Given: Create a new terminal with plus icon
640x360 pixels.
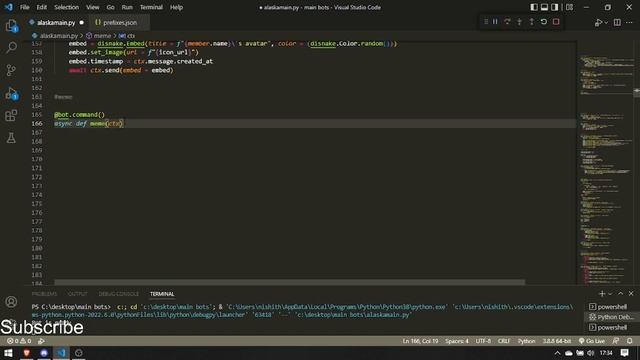Looking at the screenshot, I should pos(602,293).
